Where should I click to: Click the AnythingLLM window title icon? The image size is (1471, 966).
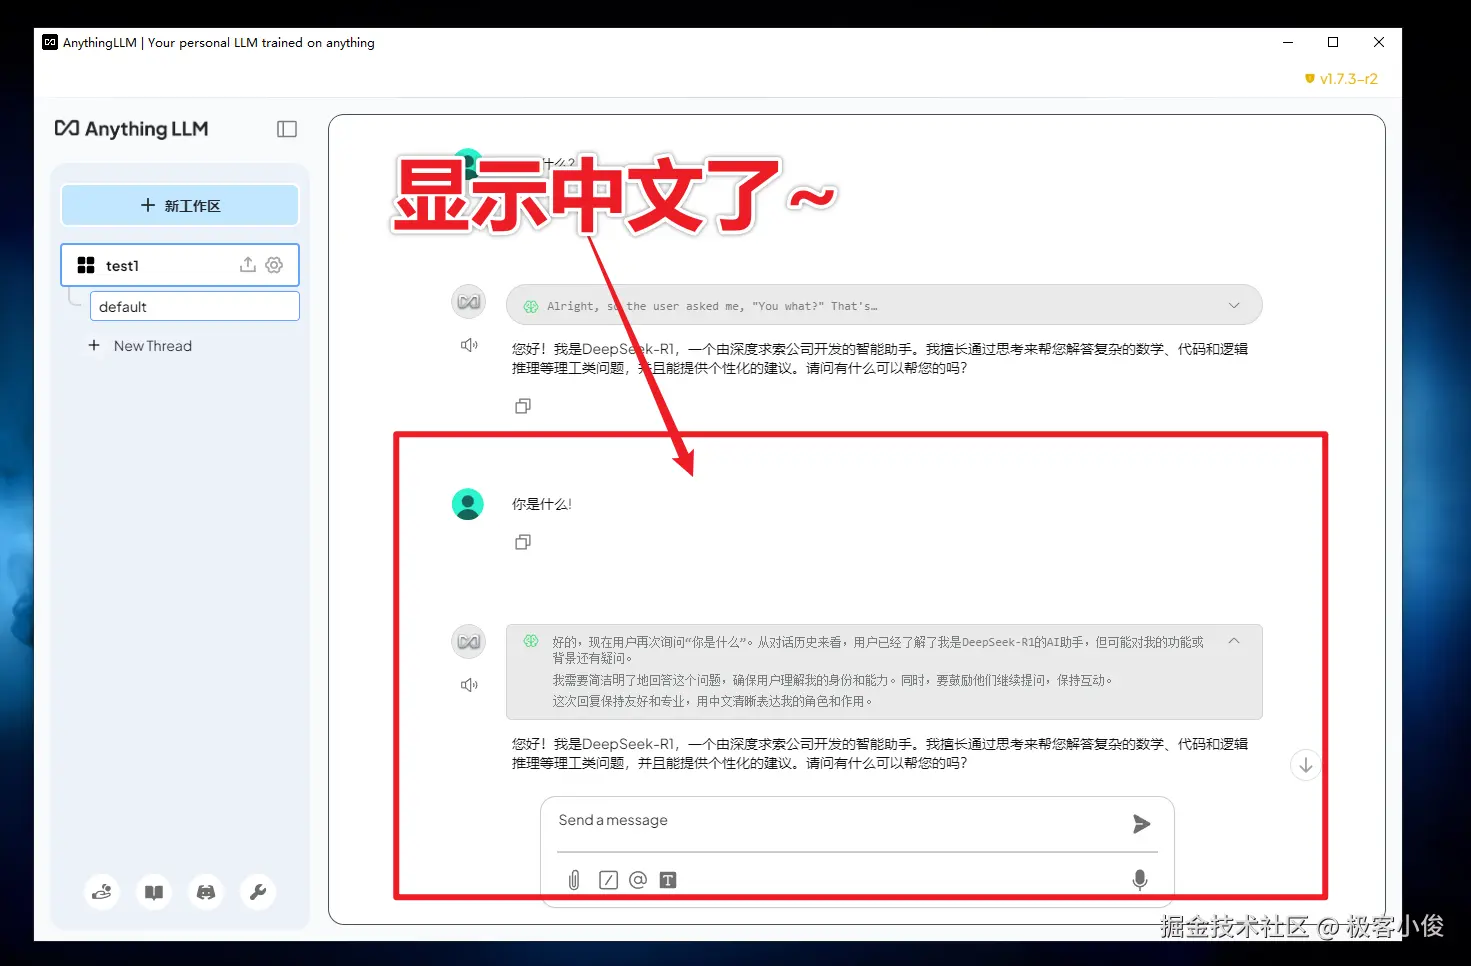[50, 42]
